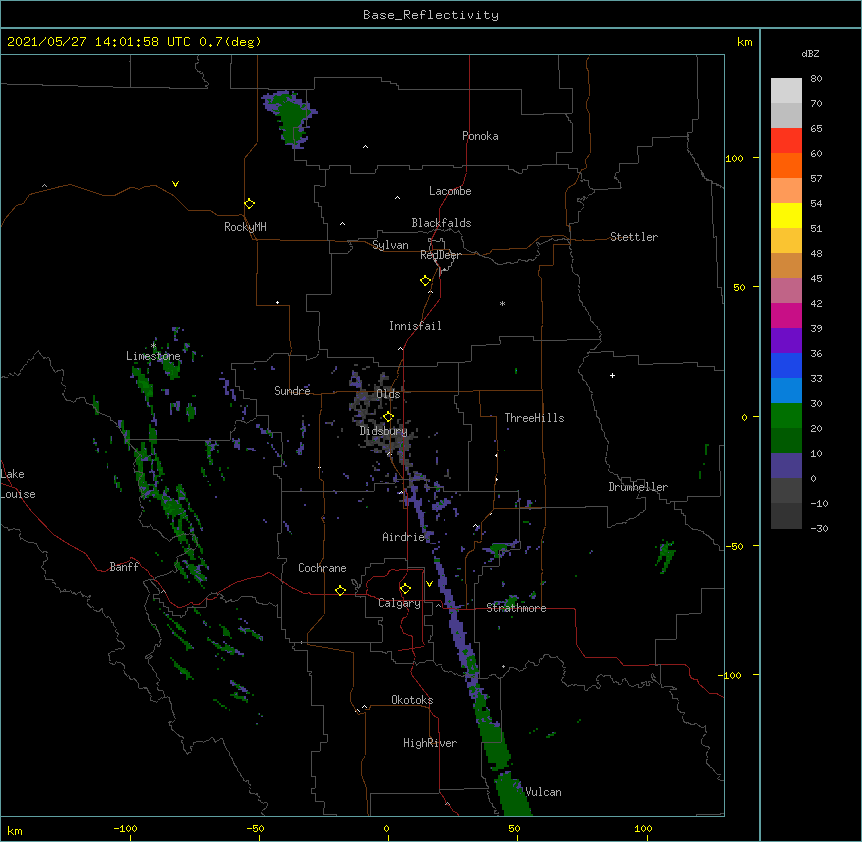This screenshot has width=862, height=842.
Task: Click the yellow 54 dBZ color swatch
Action: (786, 215)
